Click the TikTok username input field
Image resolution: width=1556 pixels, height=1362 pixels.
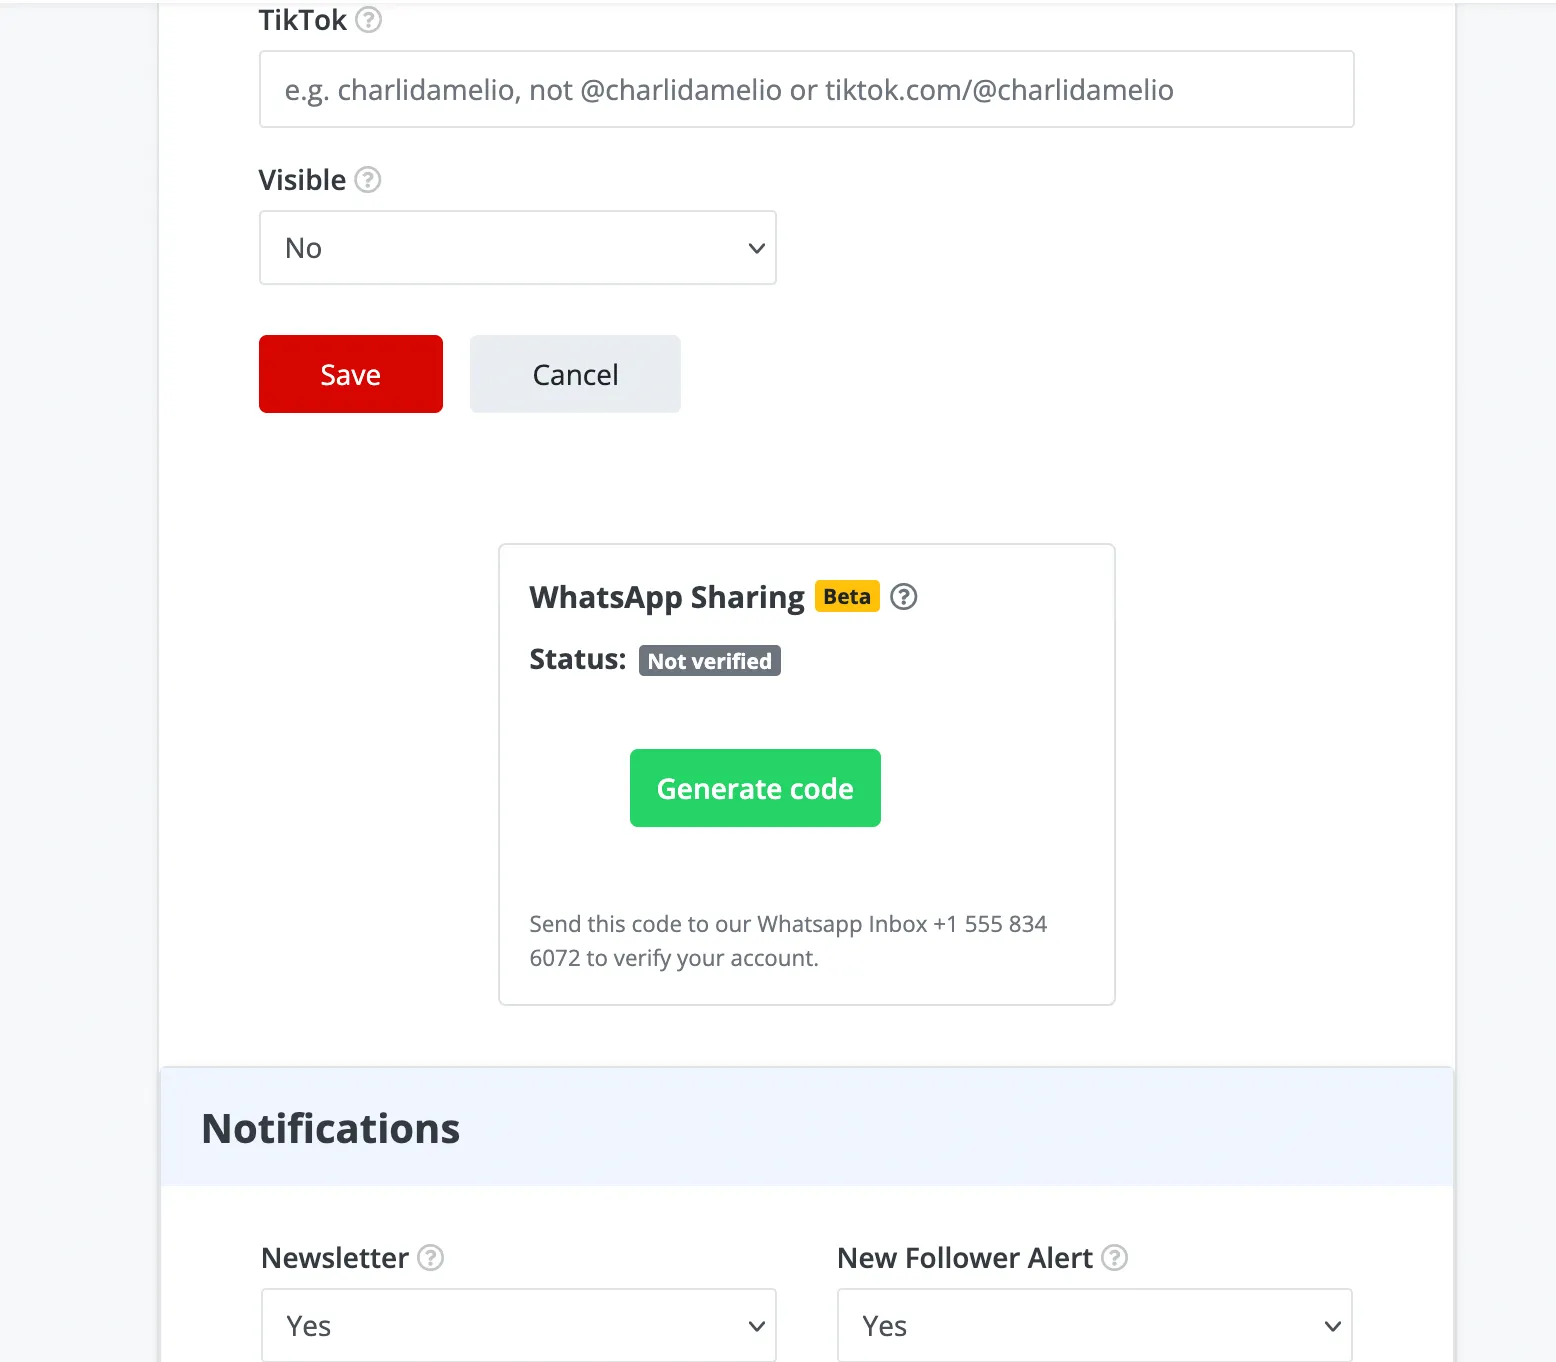pos(806,89)
